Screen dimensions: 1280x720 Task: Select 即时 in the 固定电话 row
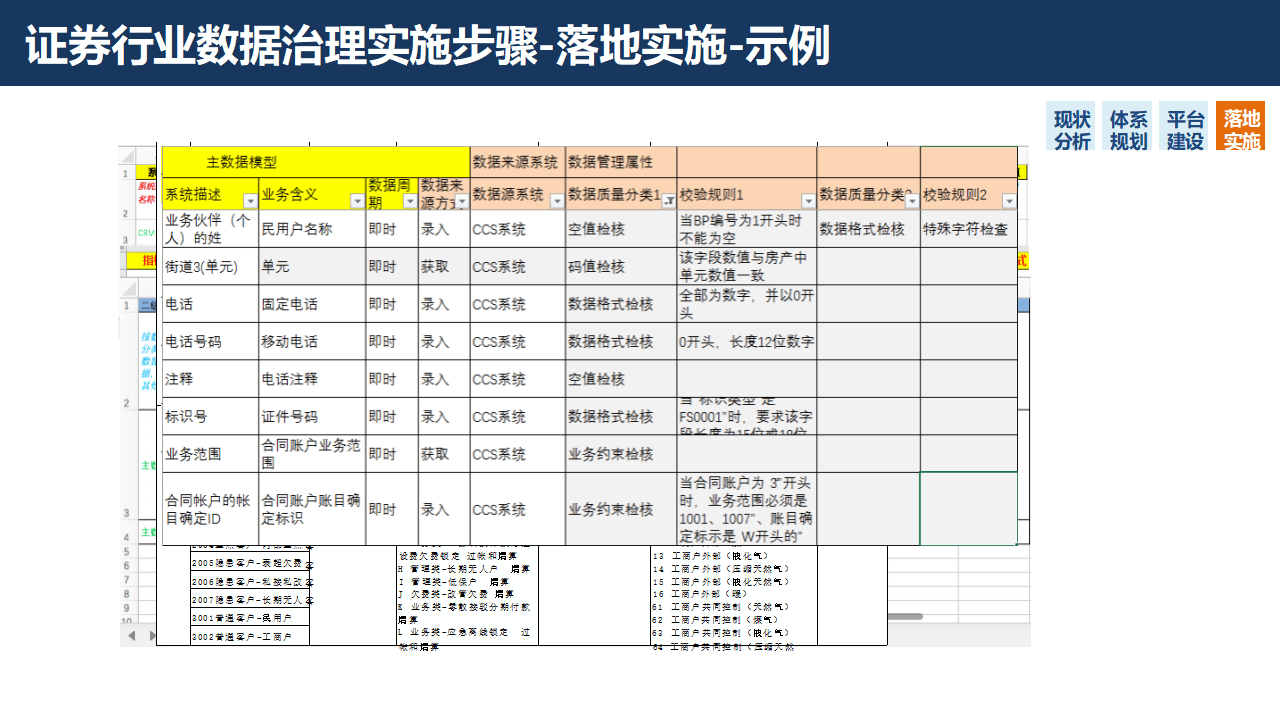coord(391,304)
